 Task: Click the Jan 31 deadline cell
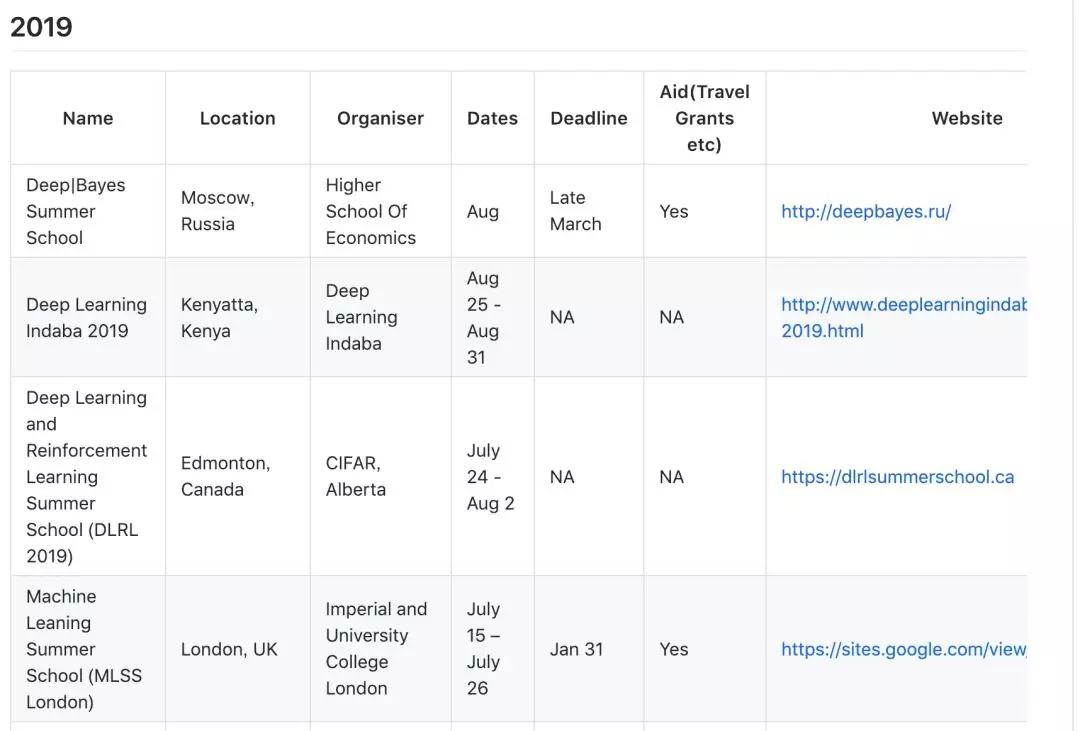click(577, 649)
